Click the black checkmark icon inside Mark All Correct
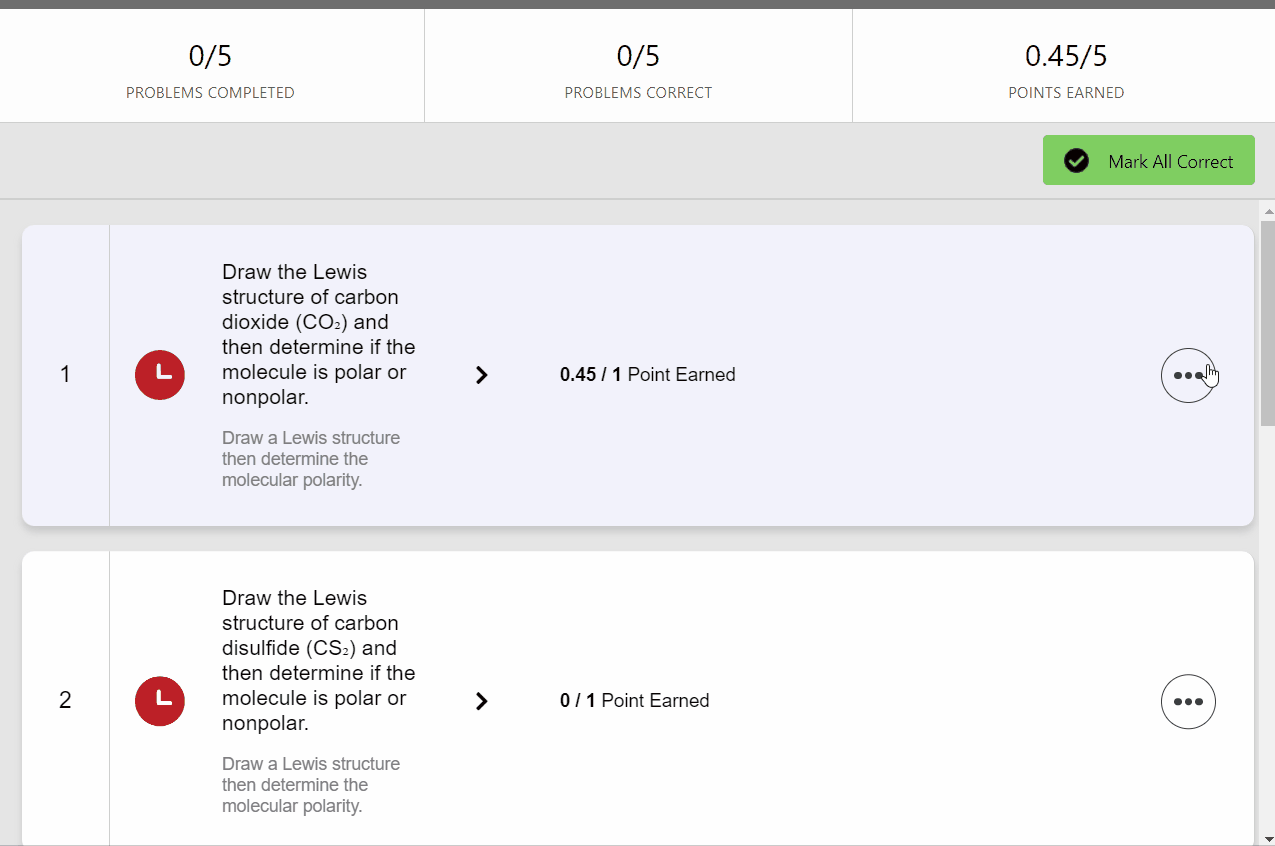This screenshot has height=846, width=1275. click(1076, 160)
